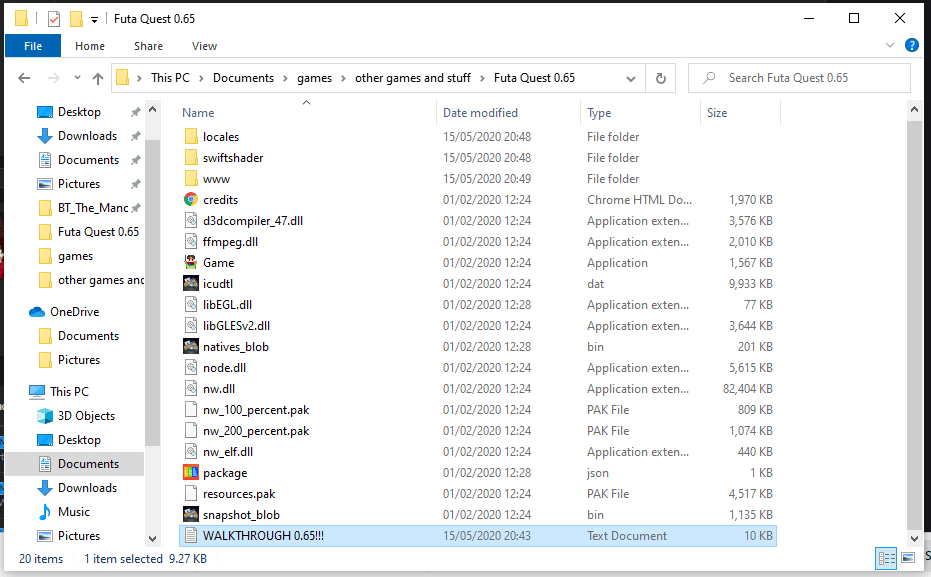
Task: Select nw.dll file name
Action: point(219,389)
